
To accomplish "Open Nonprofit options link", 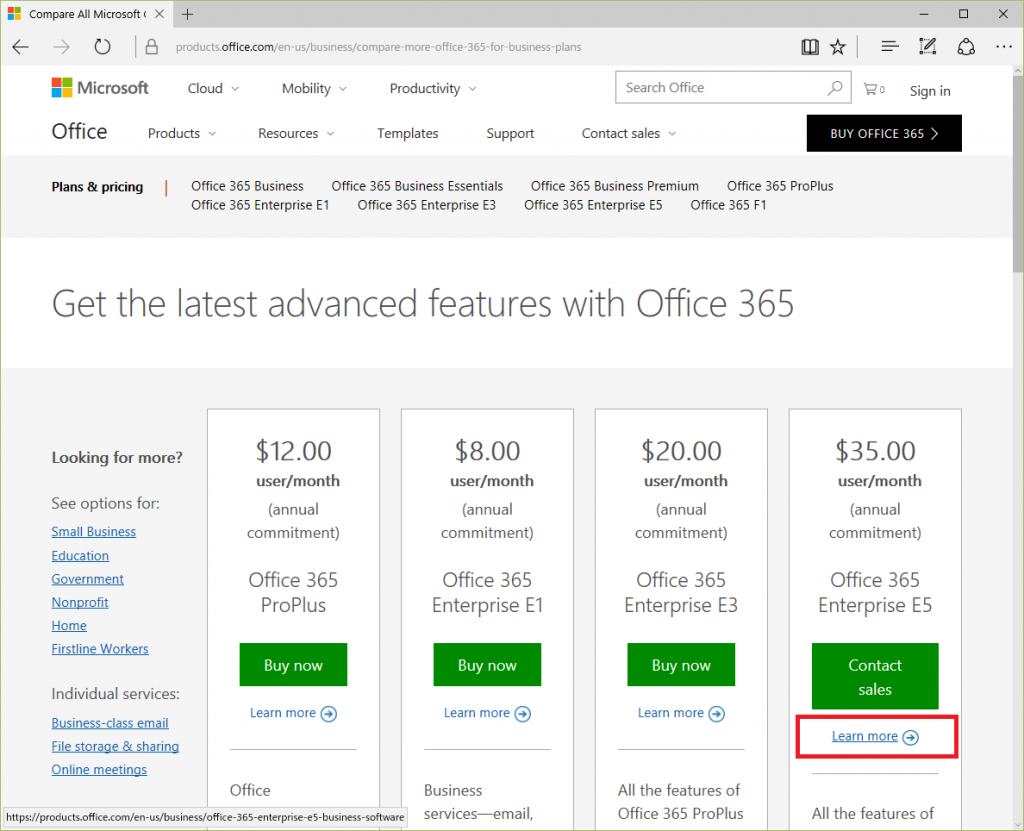I will click(80, 602).
